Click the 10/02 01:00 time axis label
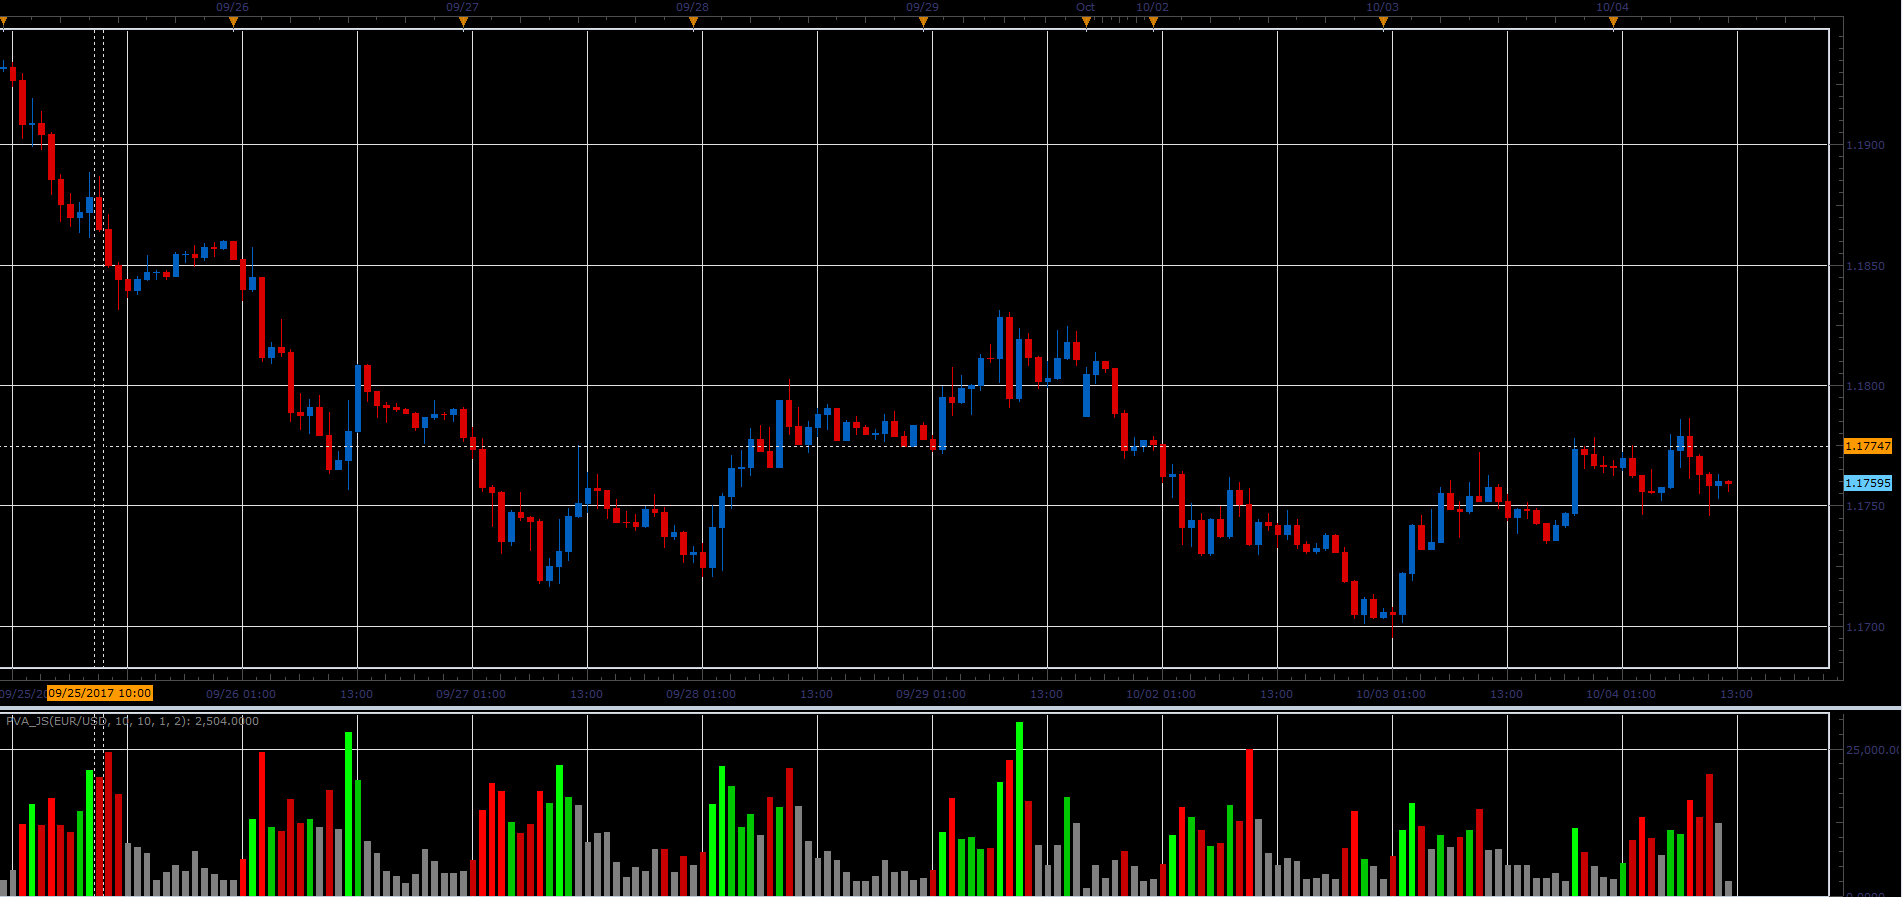 click(1161, 694)
